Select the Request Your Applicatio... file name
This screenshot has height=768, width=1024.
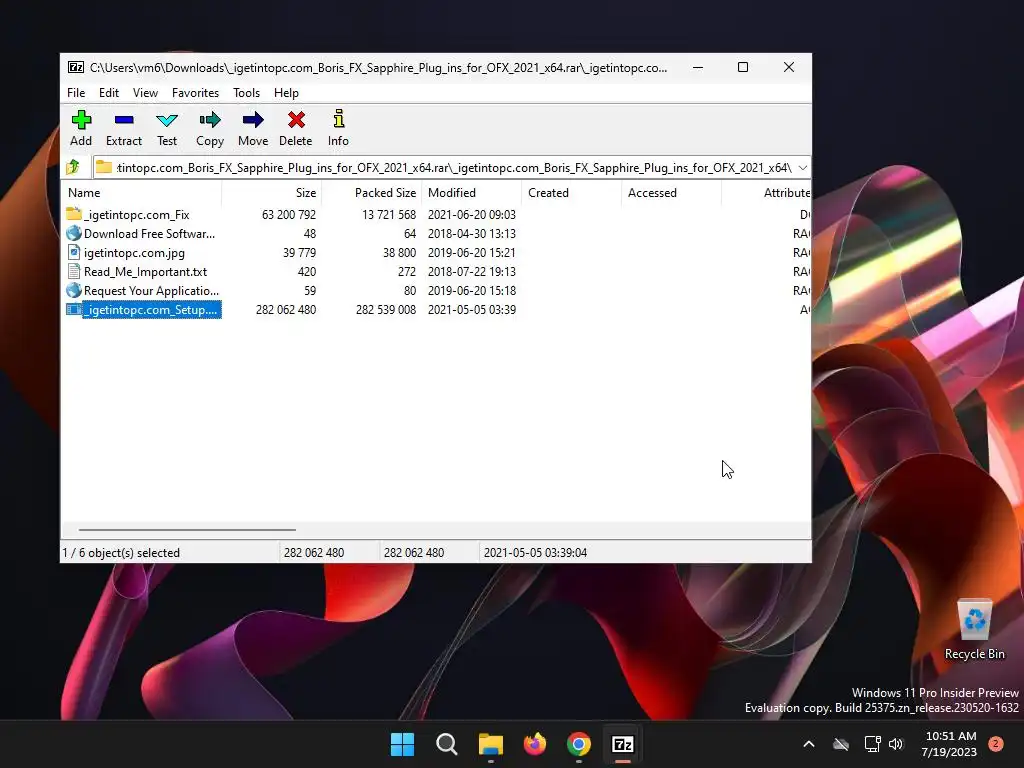click(x=152, y=290)
